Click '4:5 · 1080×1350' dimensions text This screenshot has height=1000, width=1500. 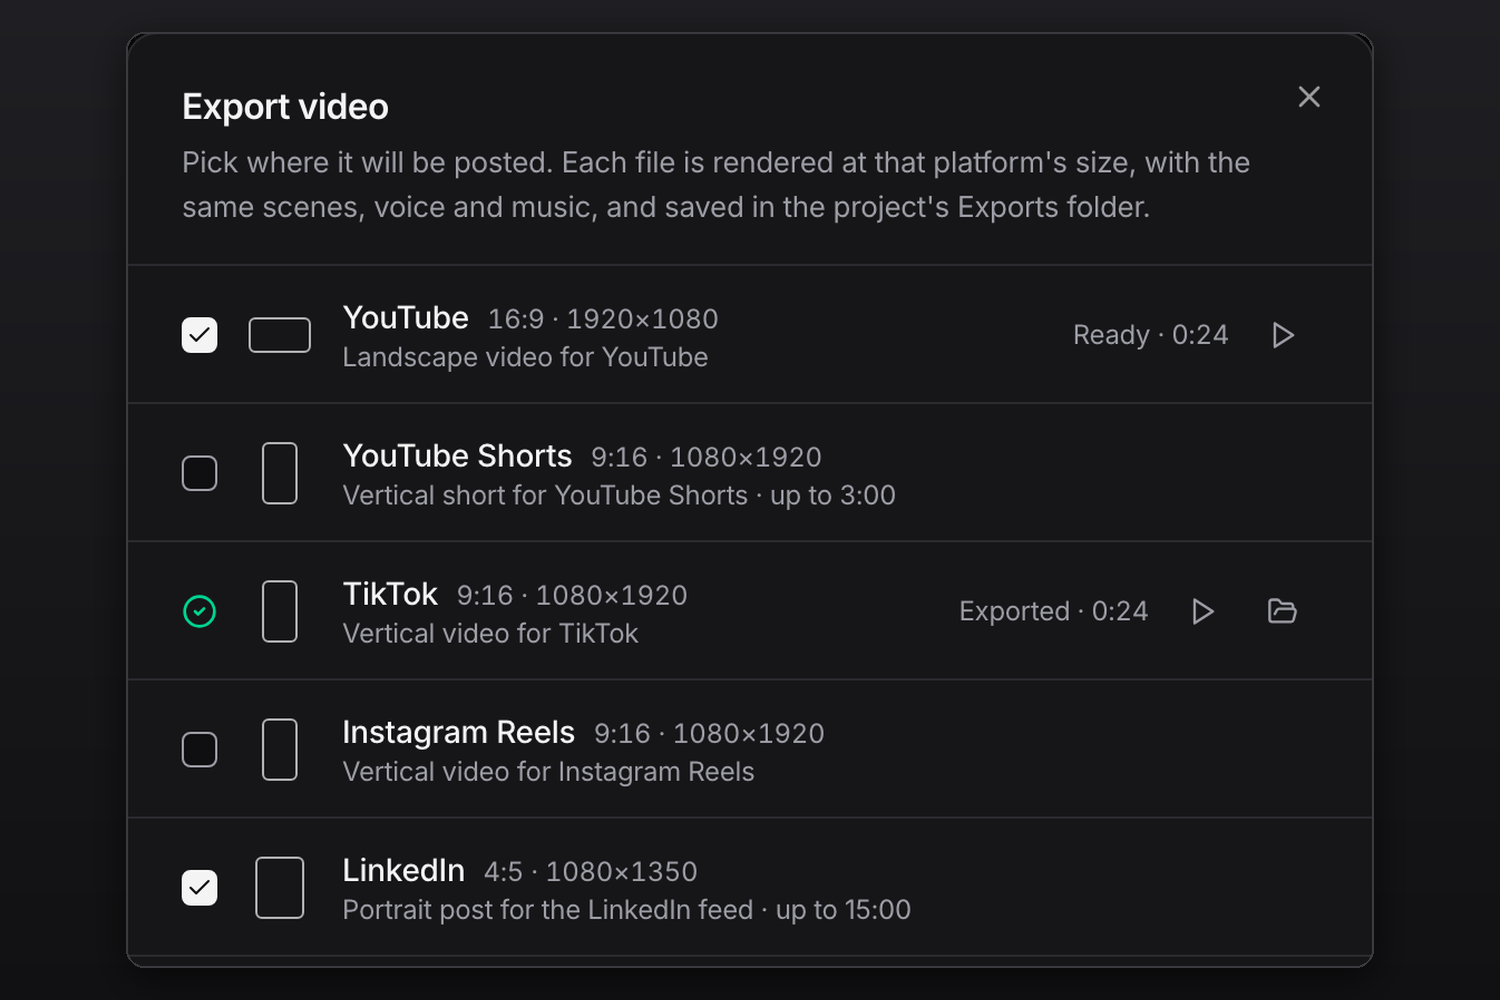[x=590, y=872]
